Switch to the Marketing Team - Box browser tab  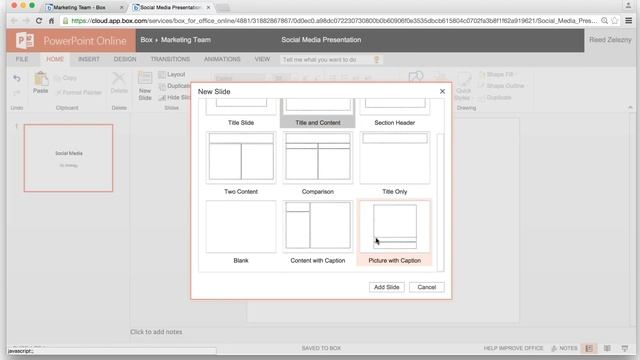tap(84, 7)
